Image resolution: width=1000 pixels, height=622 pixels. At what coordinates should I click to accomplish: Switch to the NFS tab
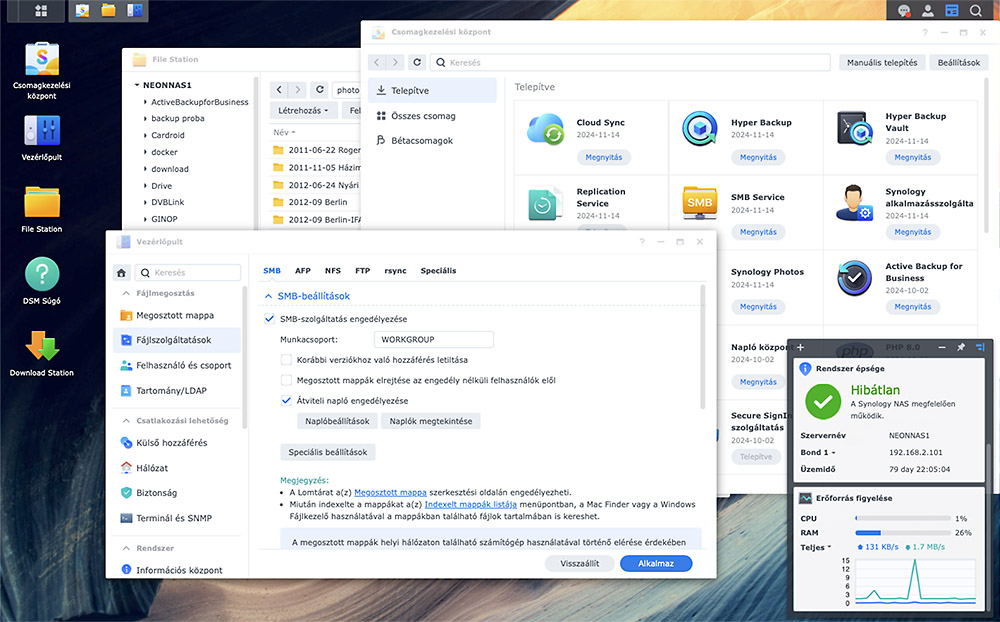pos(332,271)
